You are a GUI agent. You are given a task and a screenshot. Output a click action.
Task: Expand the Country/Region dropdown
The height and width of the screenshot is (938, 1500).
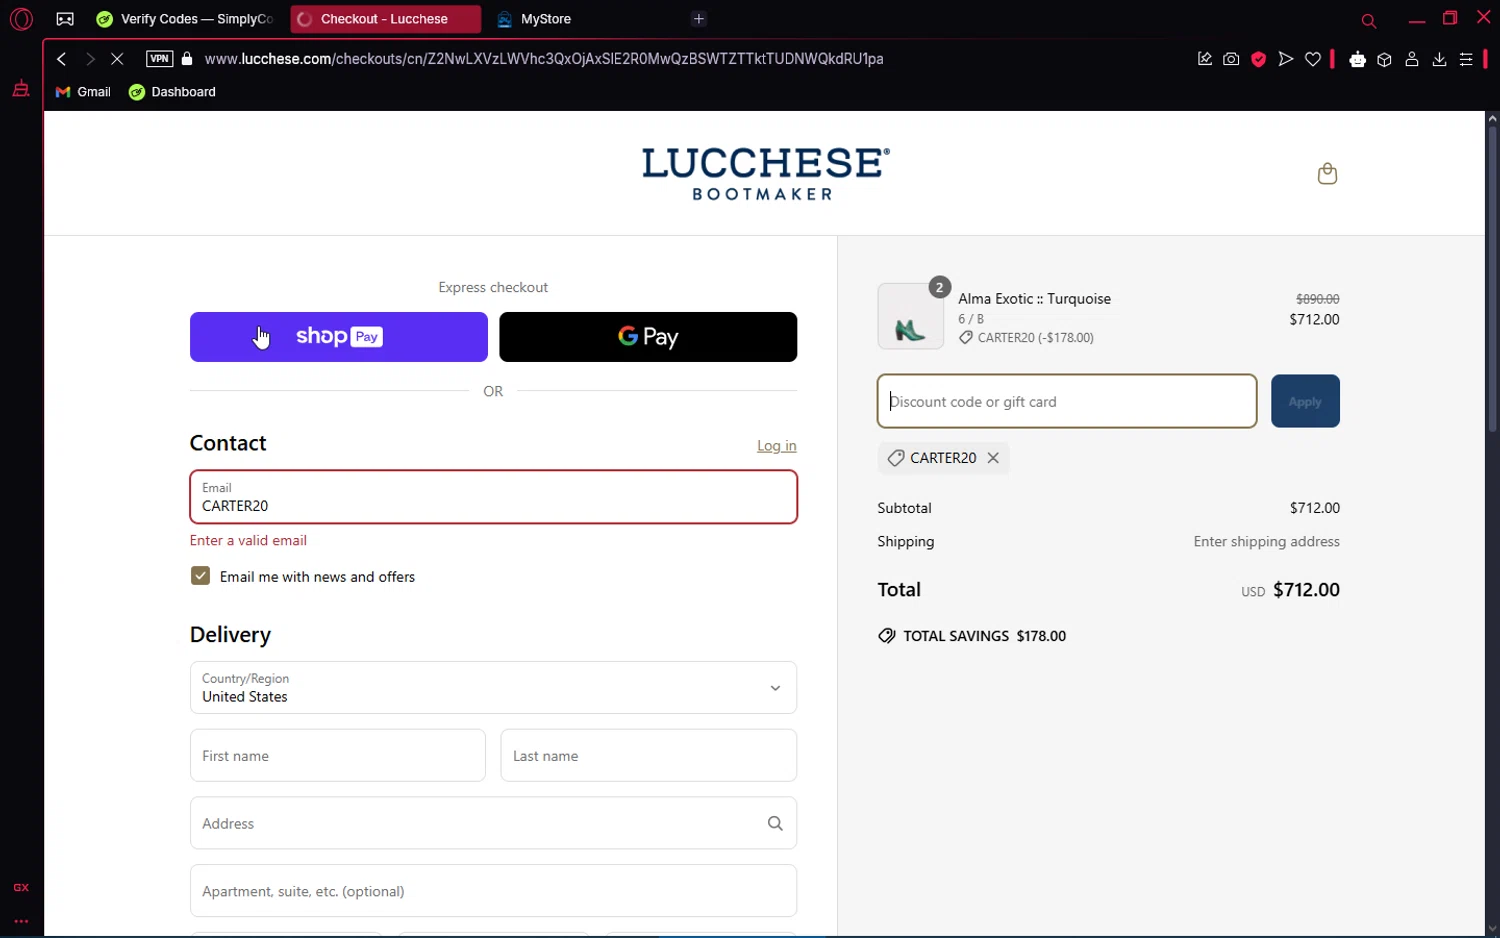click(493, 688)
